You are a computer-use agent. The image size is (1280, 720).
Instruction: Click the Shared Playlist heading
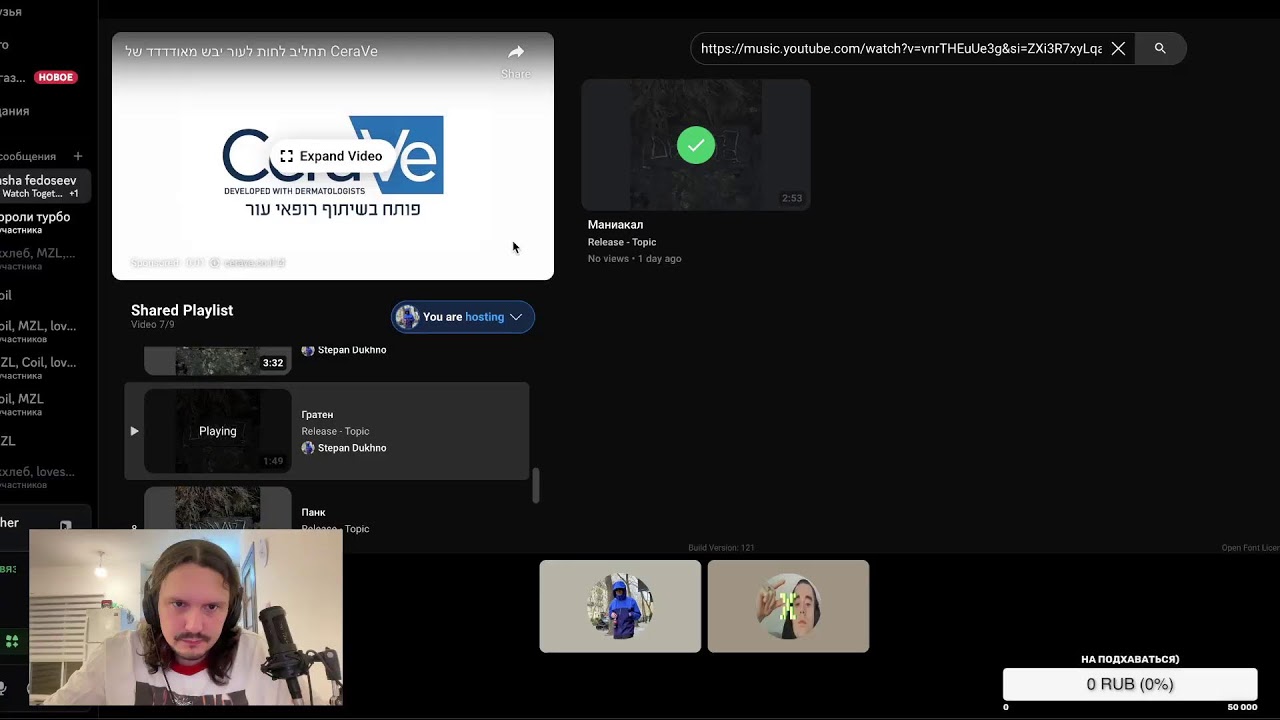(182, 310)
